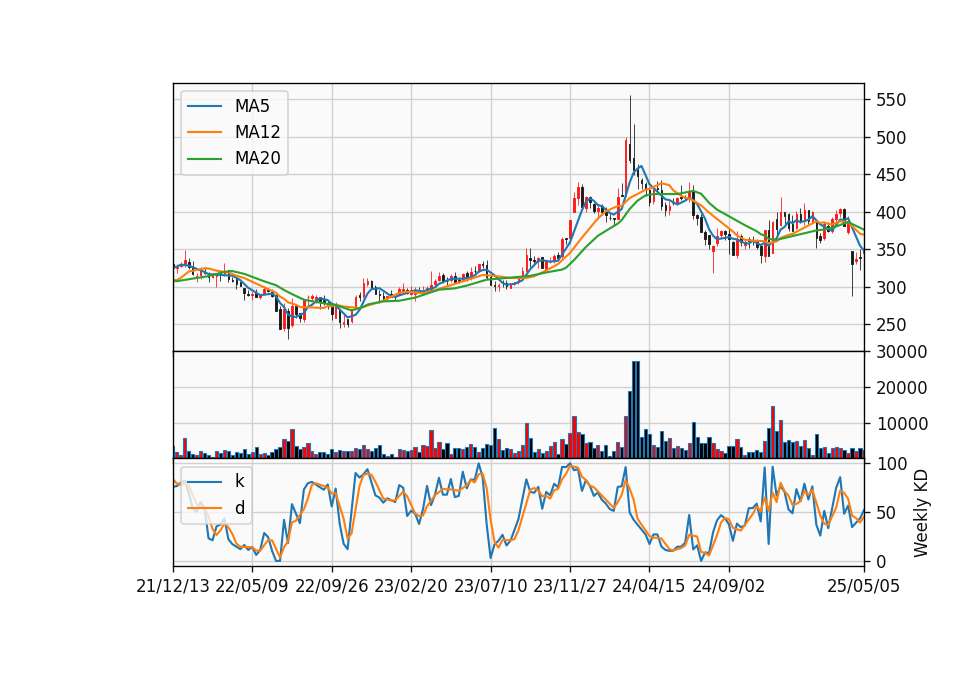Click the k legend label in KD panel
Image resolution: width=960 pixels, height=690 pixels.
239,481
